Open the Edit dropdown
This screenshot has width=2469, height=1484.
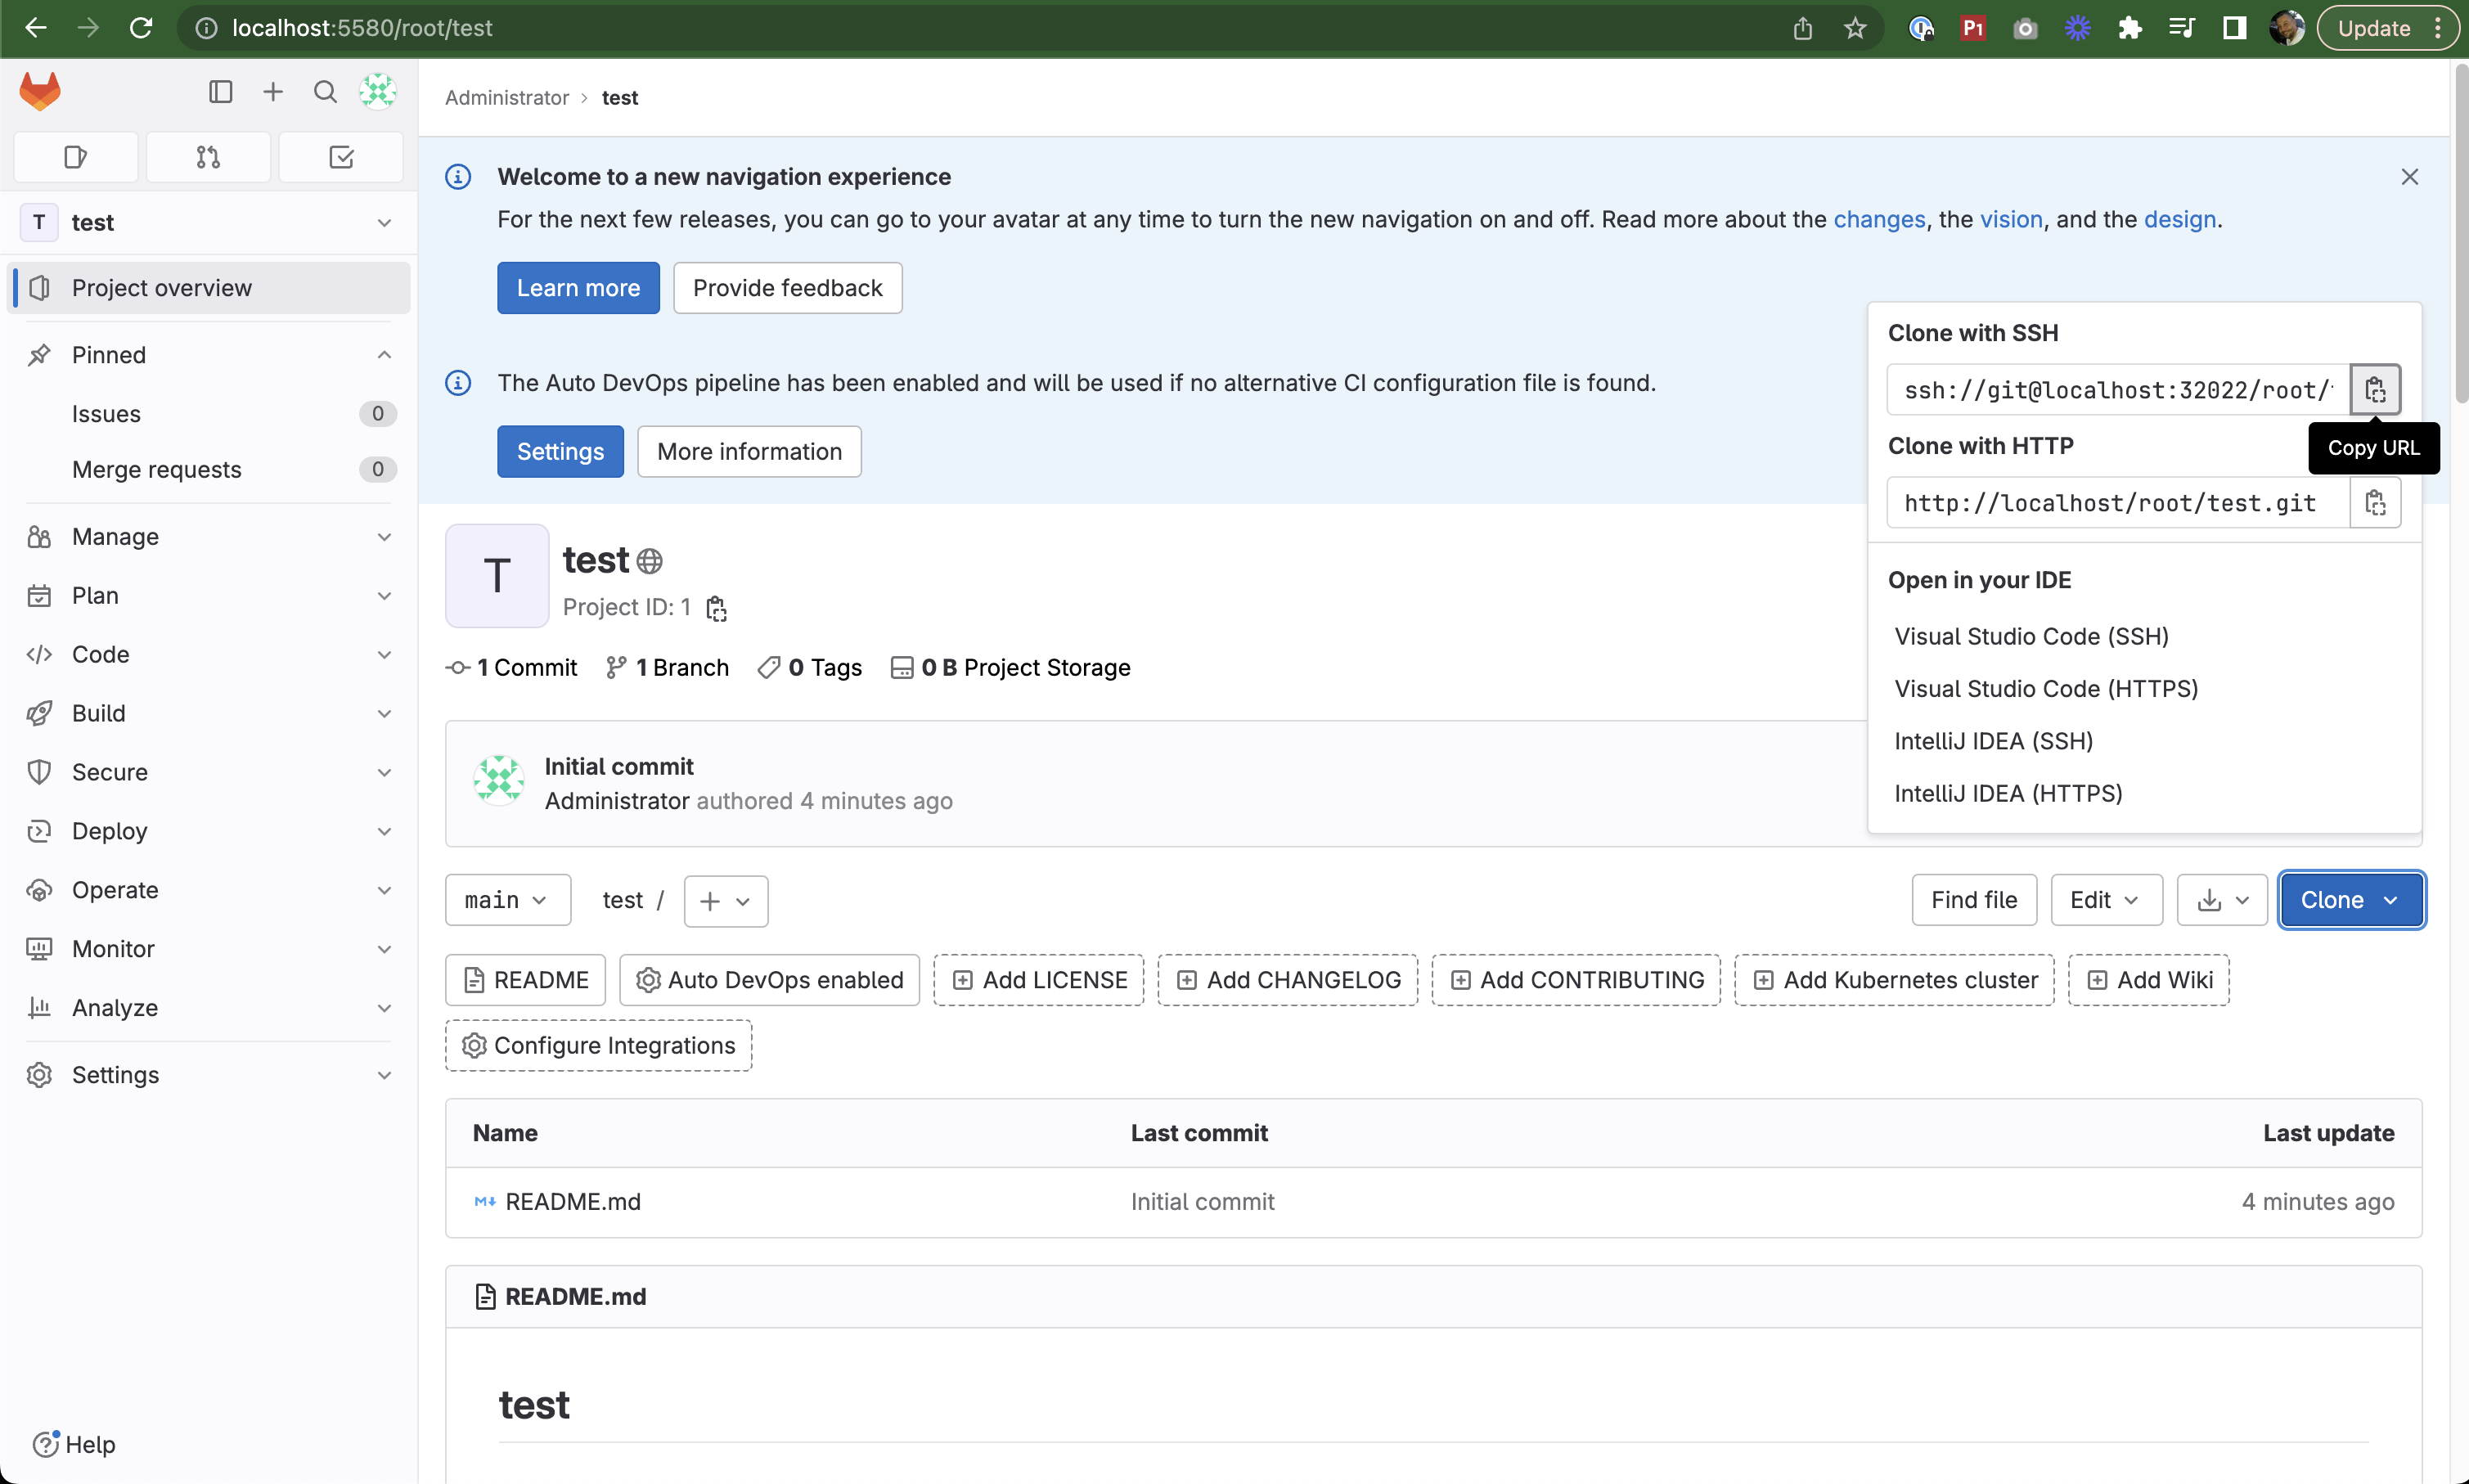(x=2105, y=900)
